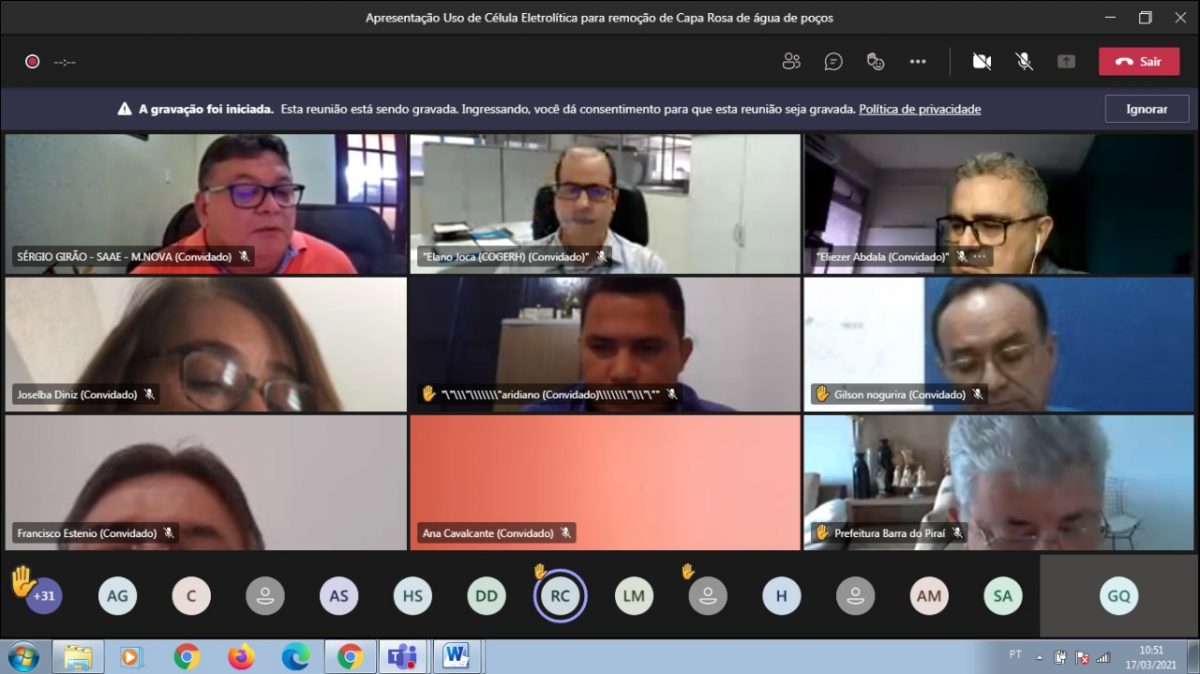This screenshot has width=1200, height=674.
Task: Click the Sair leave button
Action: click(1138, 62)
